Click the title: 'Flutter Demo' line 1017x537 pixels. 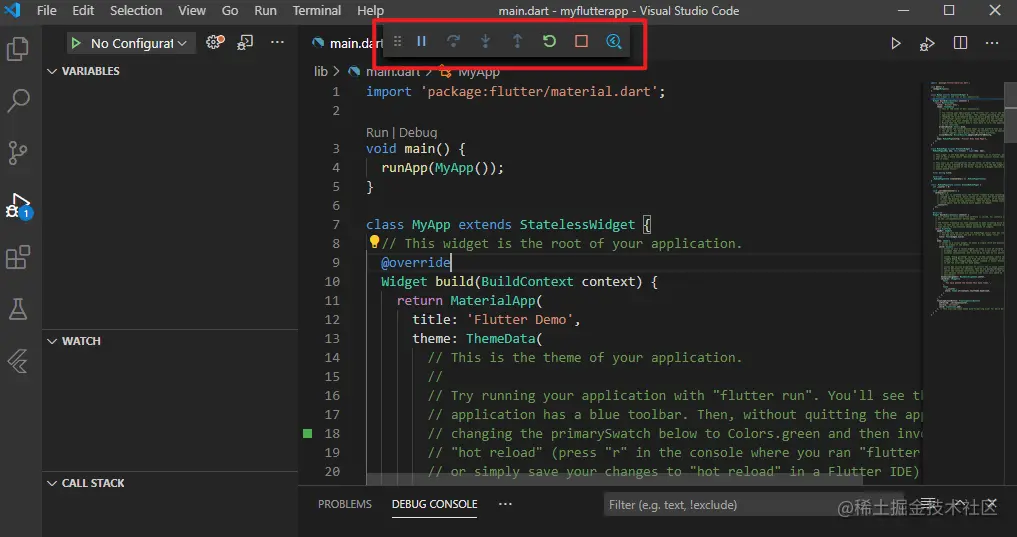[x=496, y=319]
